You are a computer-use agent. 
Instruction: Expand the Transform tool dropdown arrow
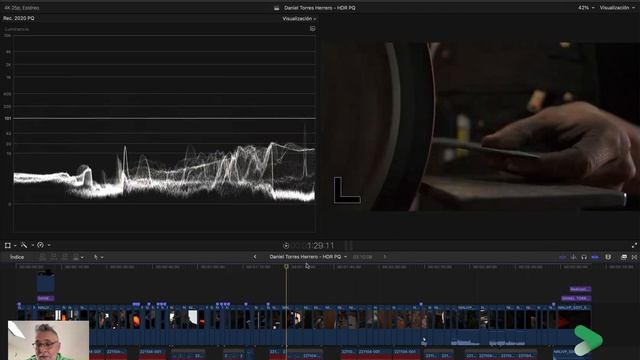tap(15, 245)
